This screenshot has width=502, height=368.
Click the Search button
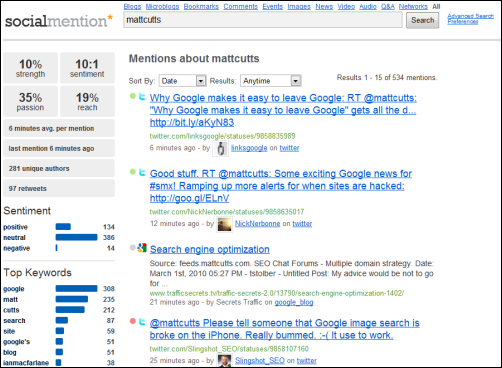point(422,20)
